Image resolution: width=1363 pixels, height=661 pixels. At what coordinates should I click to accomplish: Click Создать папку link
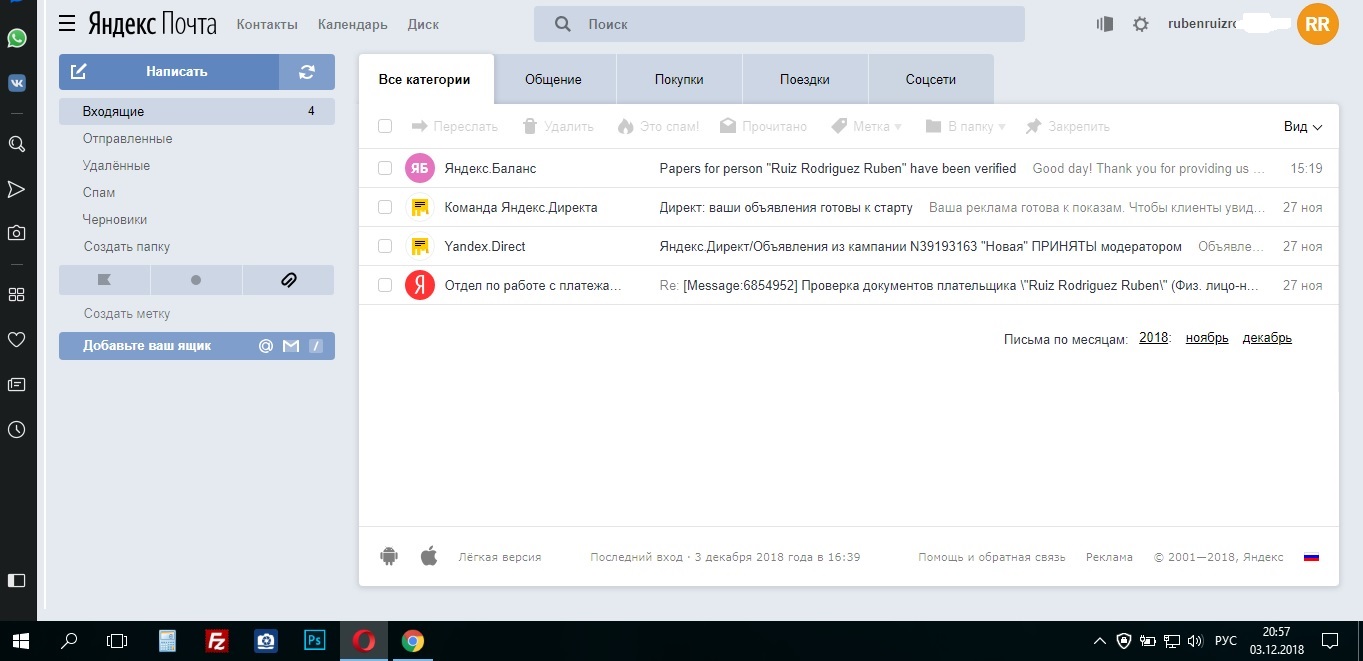(127, 247)
